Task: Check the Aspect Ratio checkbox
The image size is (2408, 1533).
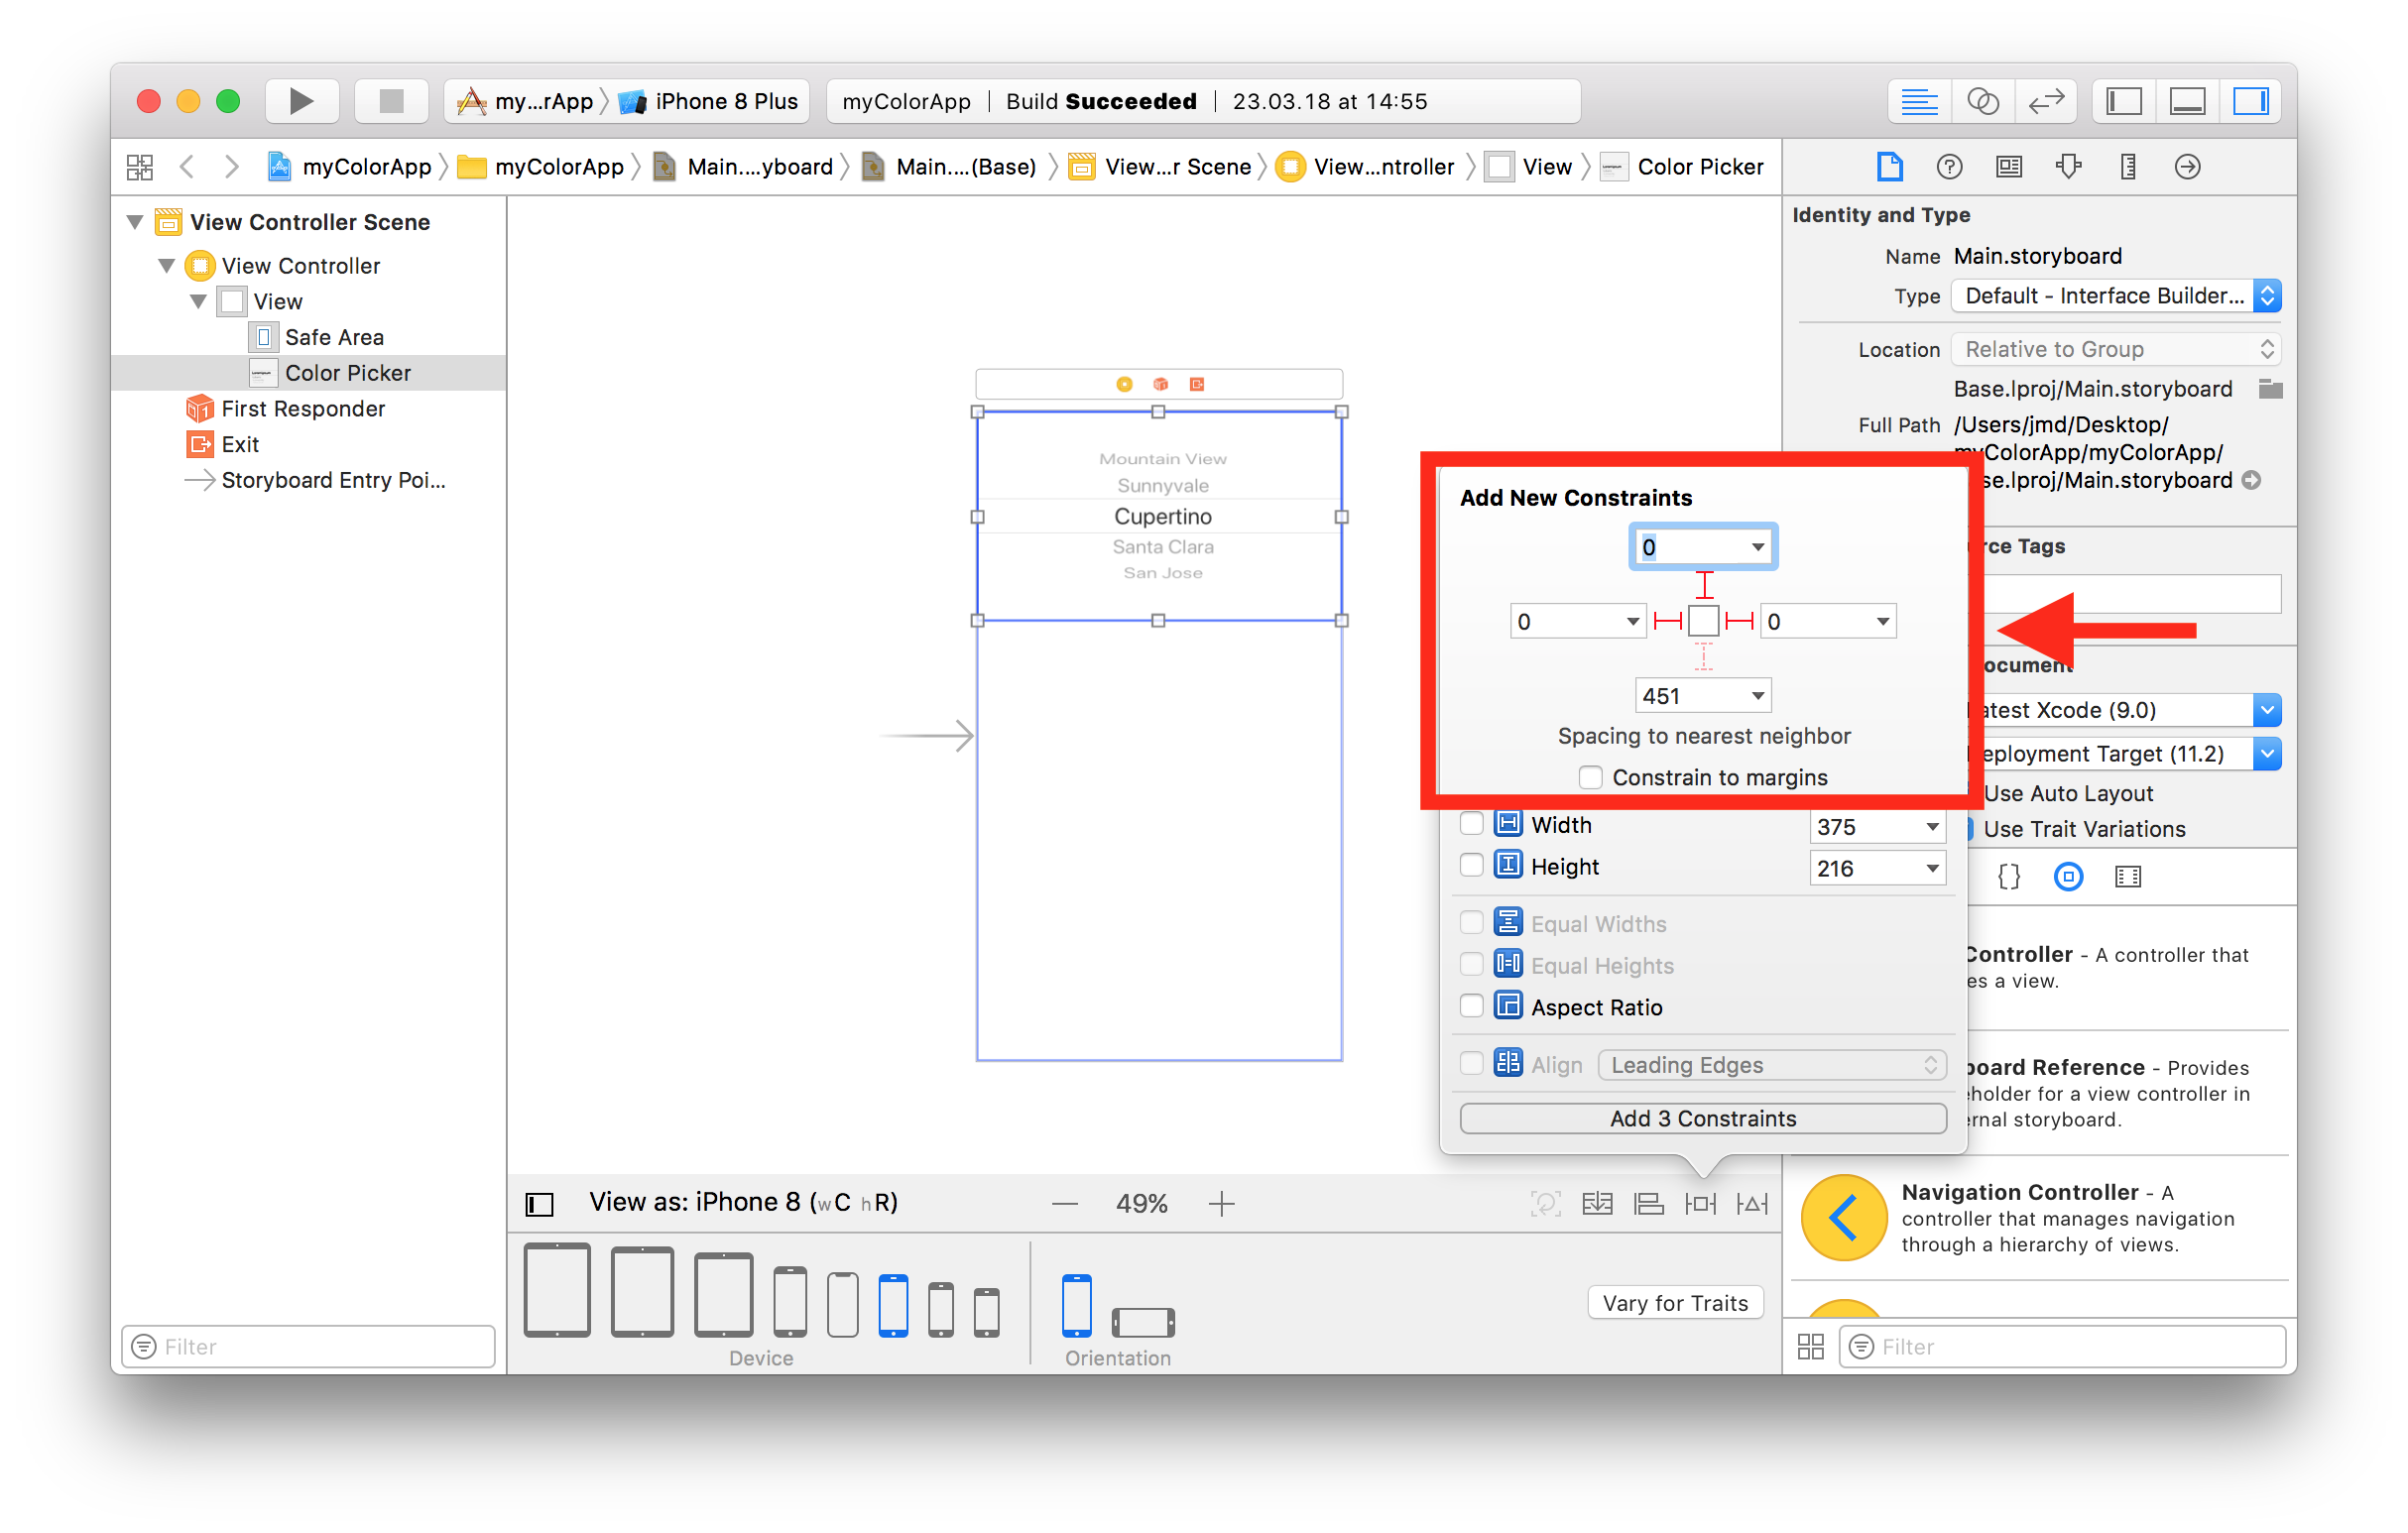Action: pyautogui.click(x=1471, y=1006)
